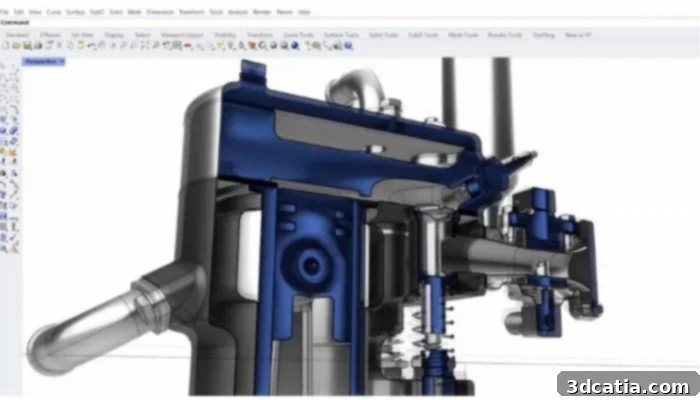Click the Open file folder icon
The height and width of the screenshot is (400, 700).
16,46
